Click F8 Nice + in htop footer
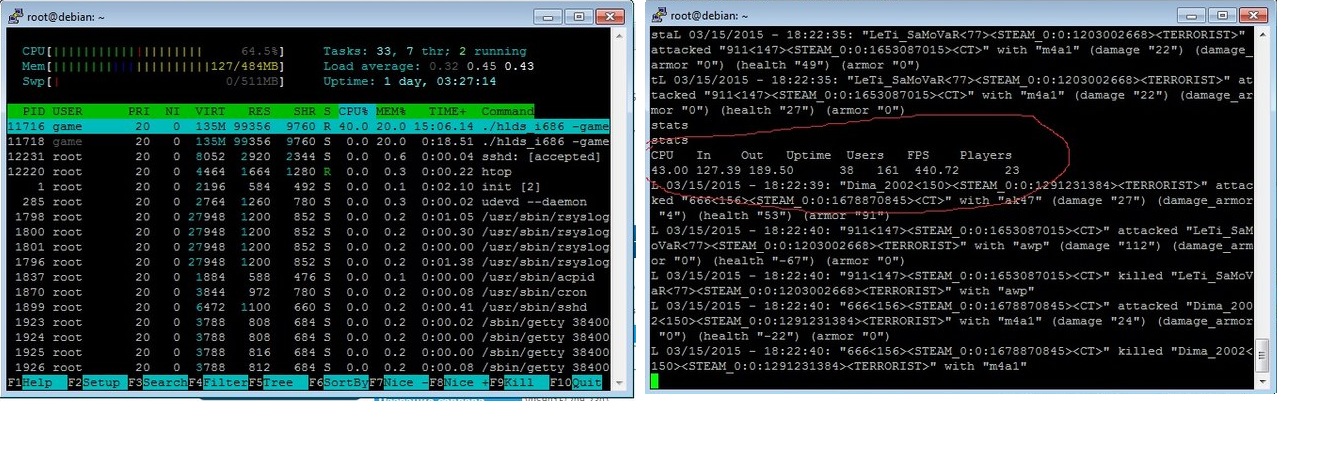 pos(458,382)
